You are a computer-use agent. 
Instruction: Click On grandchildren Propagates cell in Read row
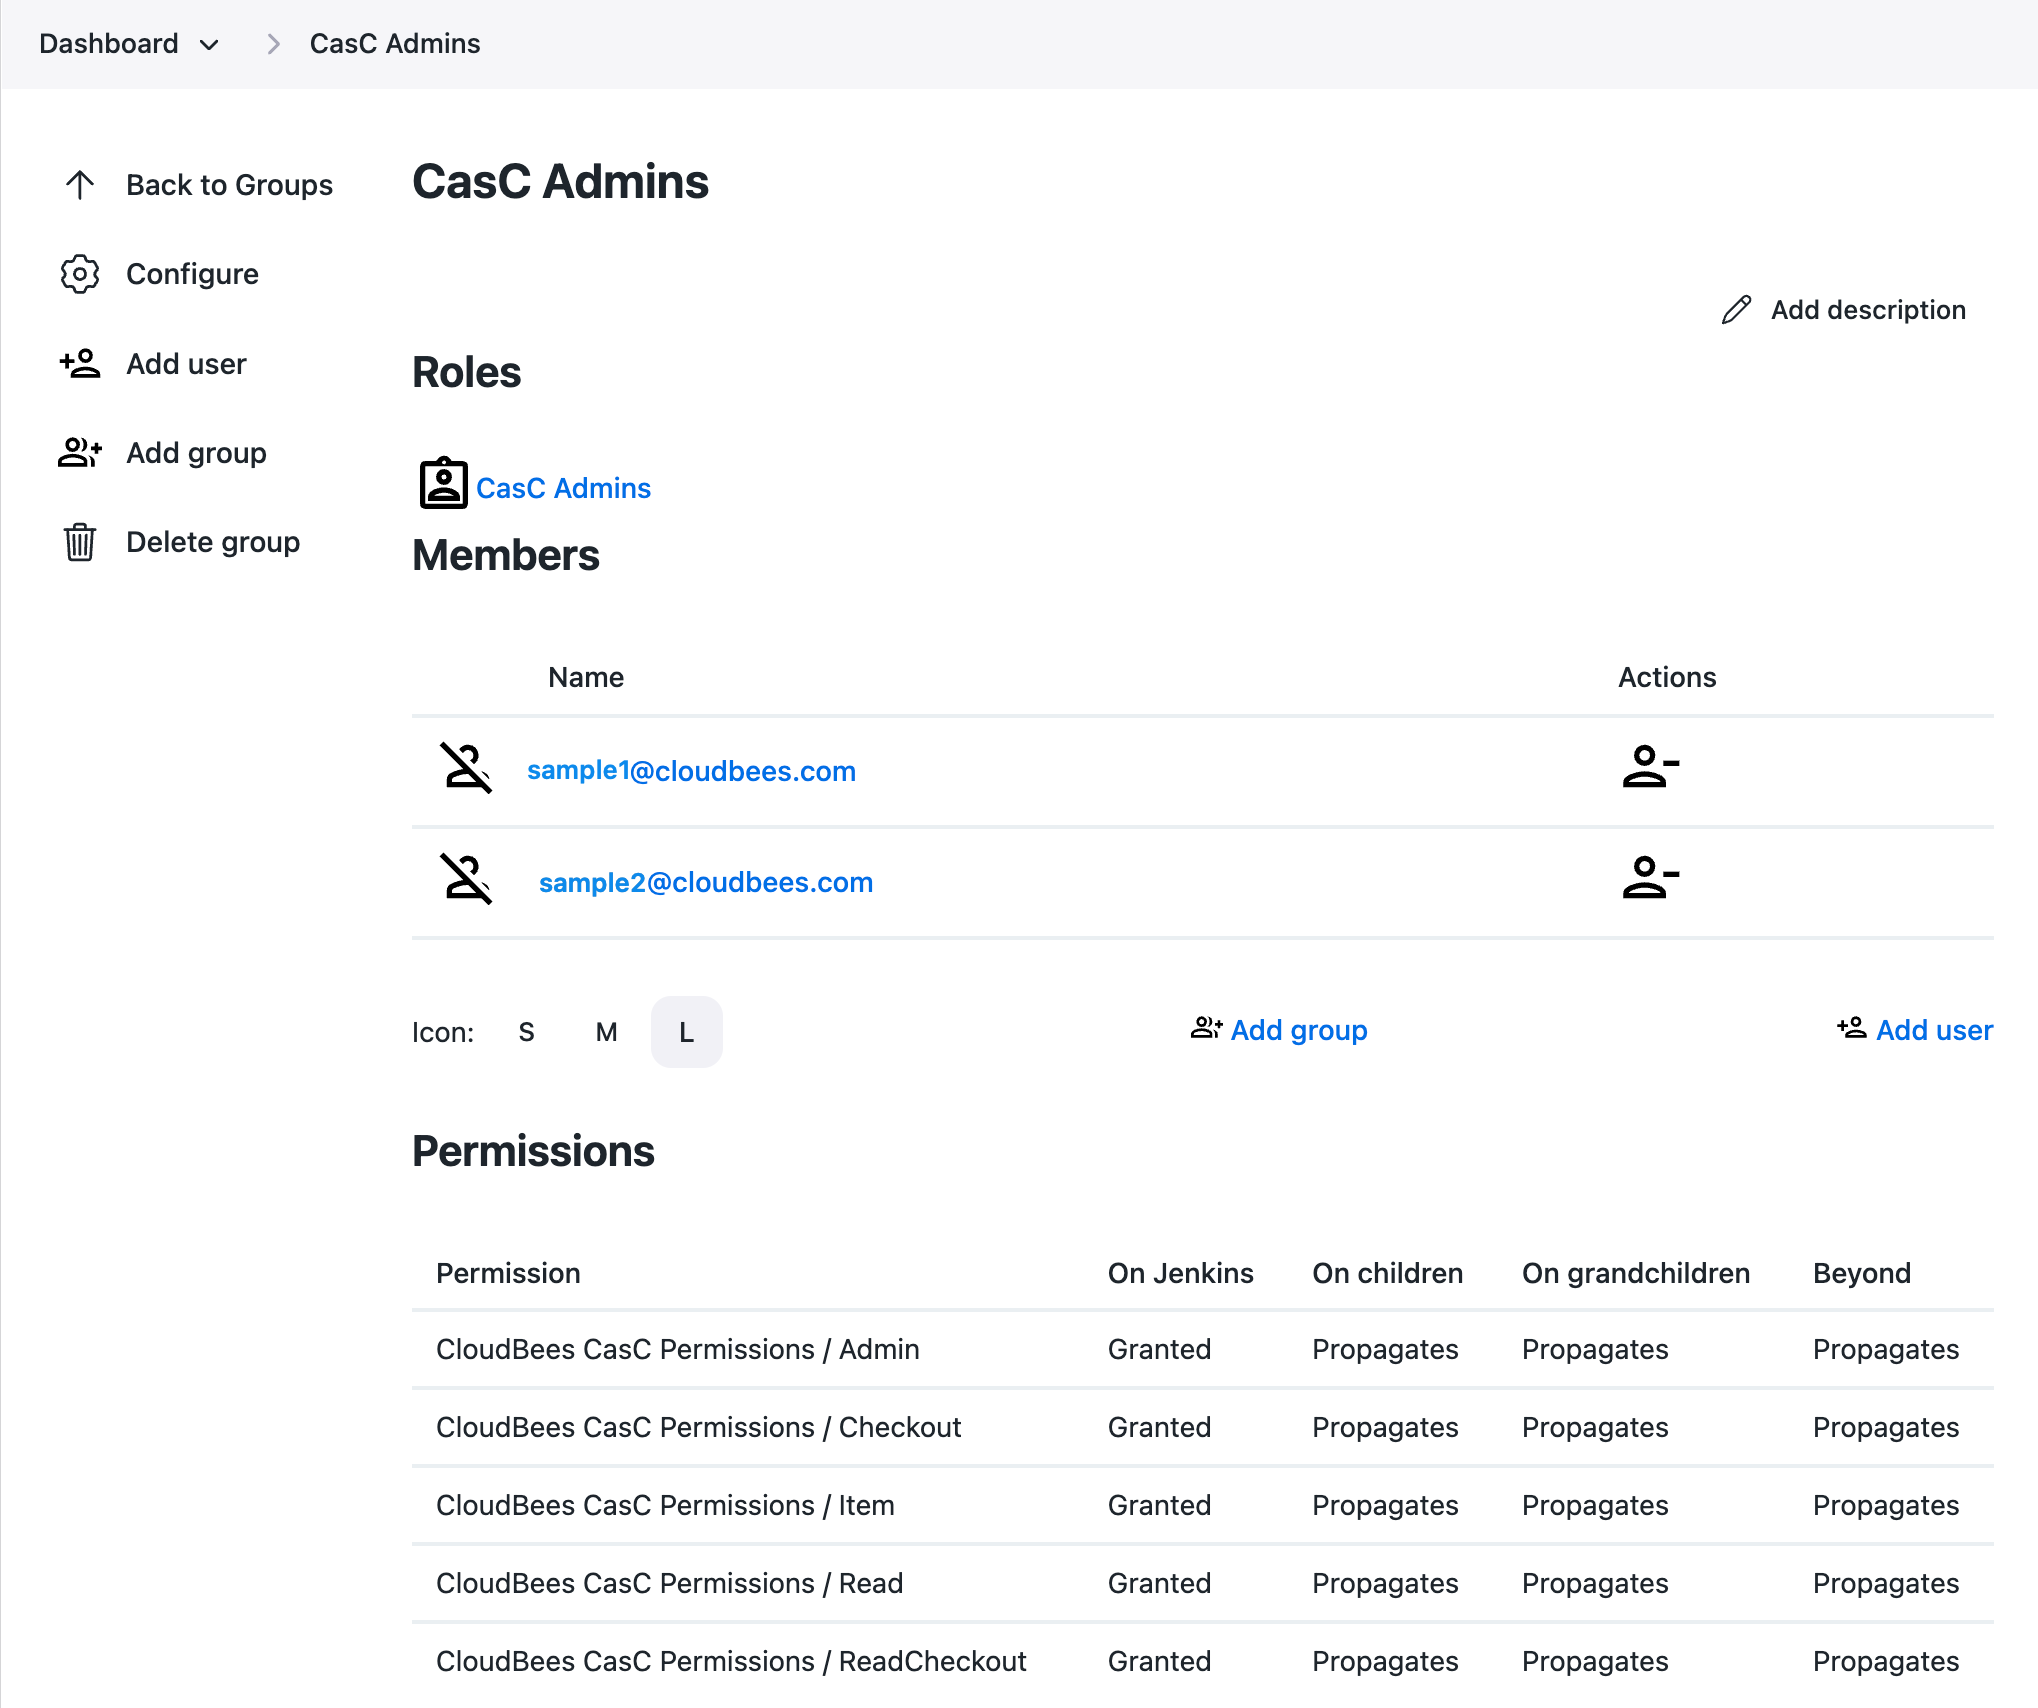coord(1595,1583)
